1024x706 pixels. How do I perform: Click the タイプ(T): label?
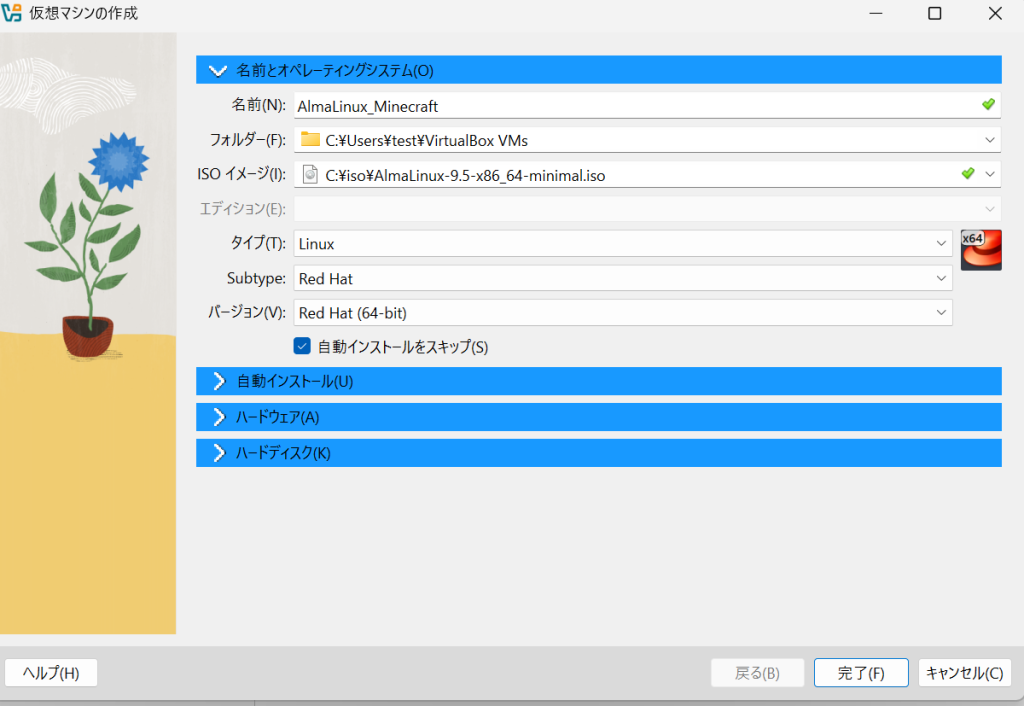pos(258,243)
